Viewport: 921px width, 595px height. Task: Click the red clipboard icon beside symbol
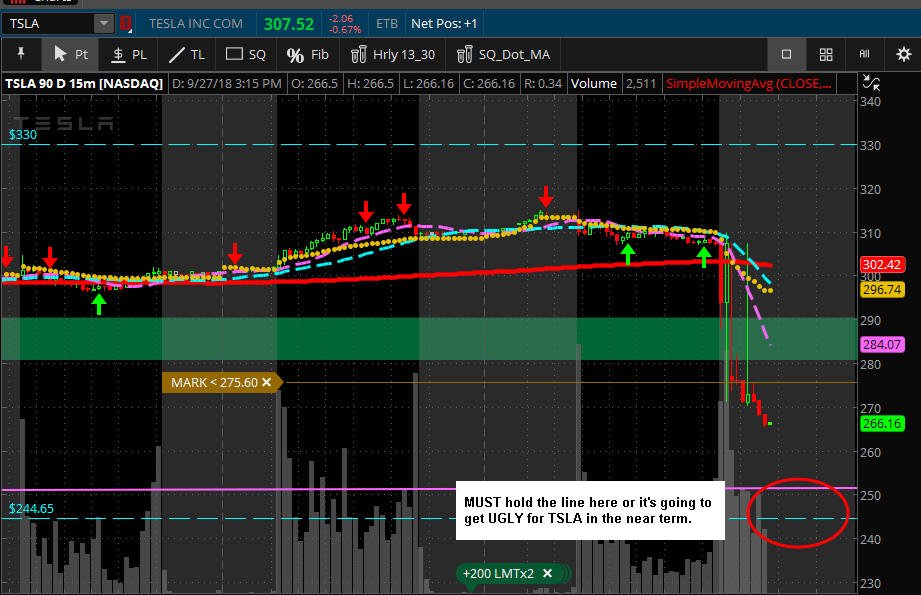[x=125, y=23]
